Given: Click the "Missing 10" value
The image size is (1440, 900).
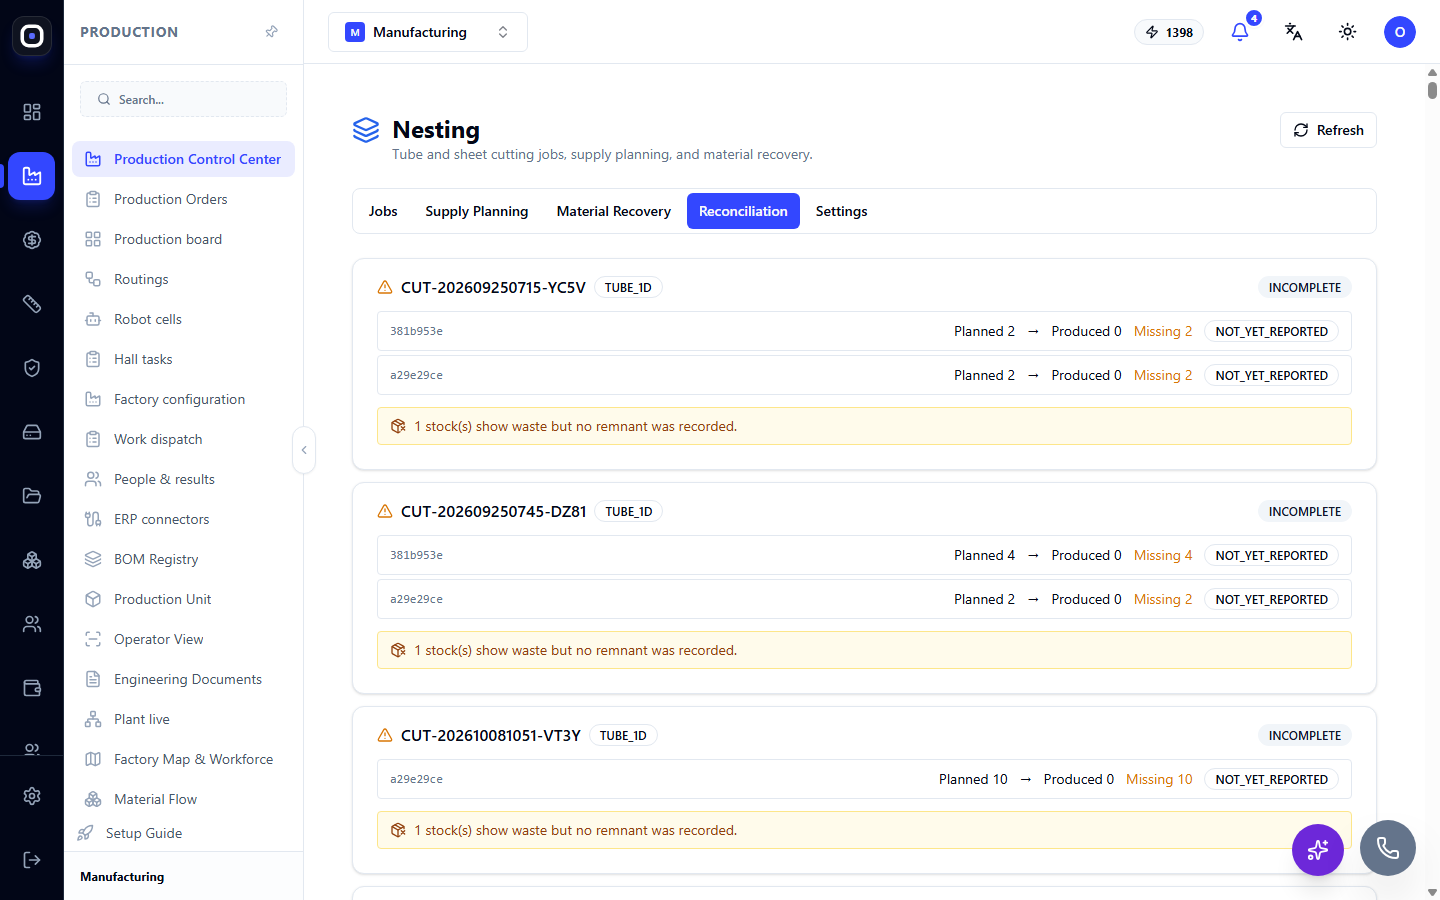Looking at the screenshot, I should 1159,779.
